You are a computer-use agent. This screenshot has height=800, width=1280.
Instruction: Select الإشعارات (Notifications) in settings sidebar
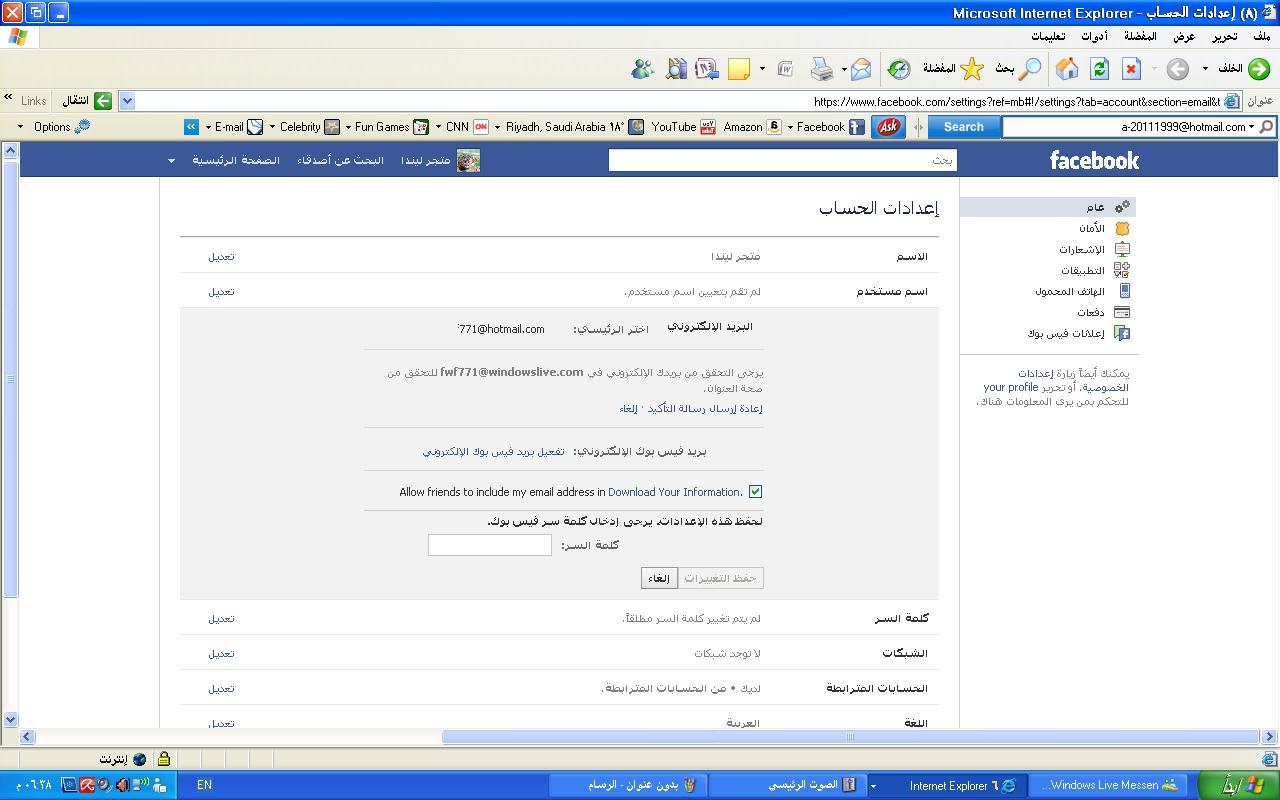[x=1082, y=249]
